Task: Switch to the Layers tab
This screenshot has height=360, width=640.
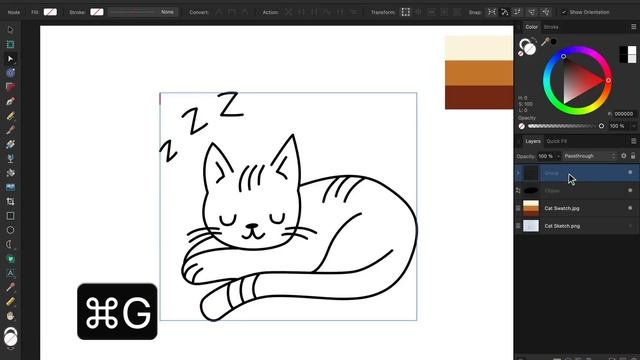Action: [x=533, y=141]
